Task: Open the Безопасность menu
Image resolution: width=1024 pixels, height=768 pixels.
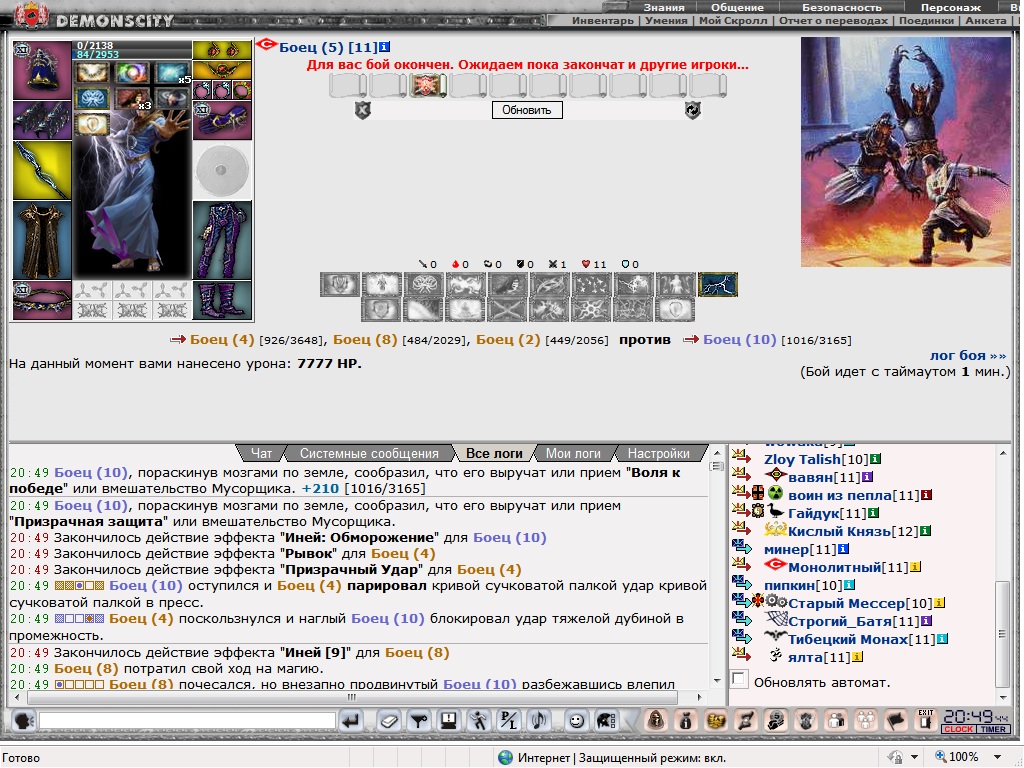Action: pos(841,8)
